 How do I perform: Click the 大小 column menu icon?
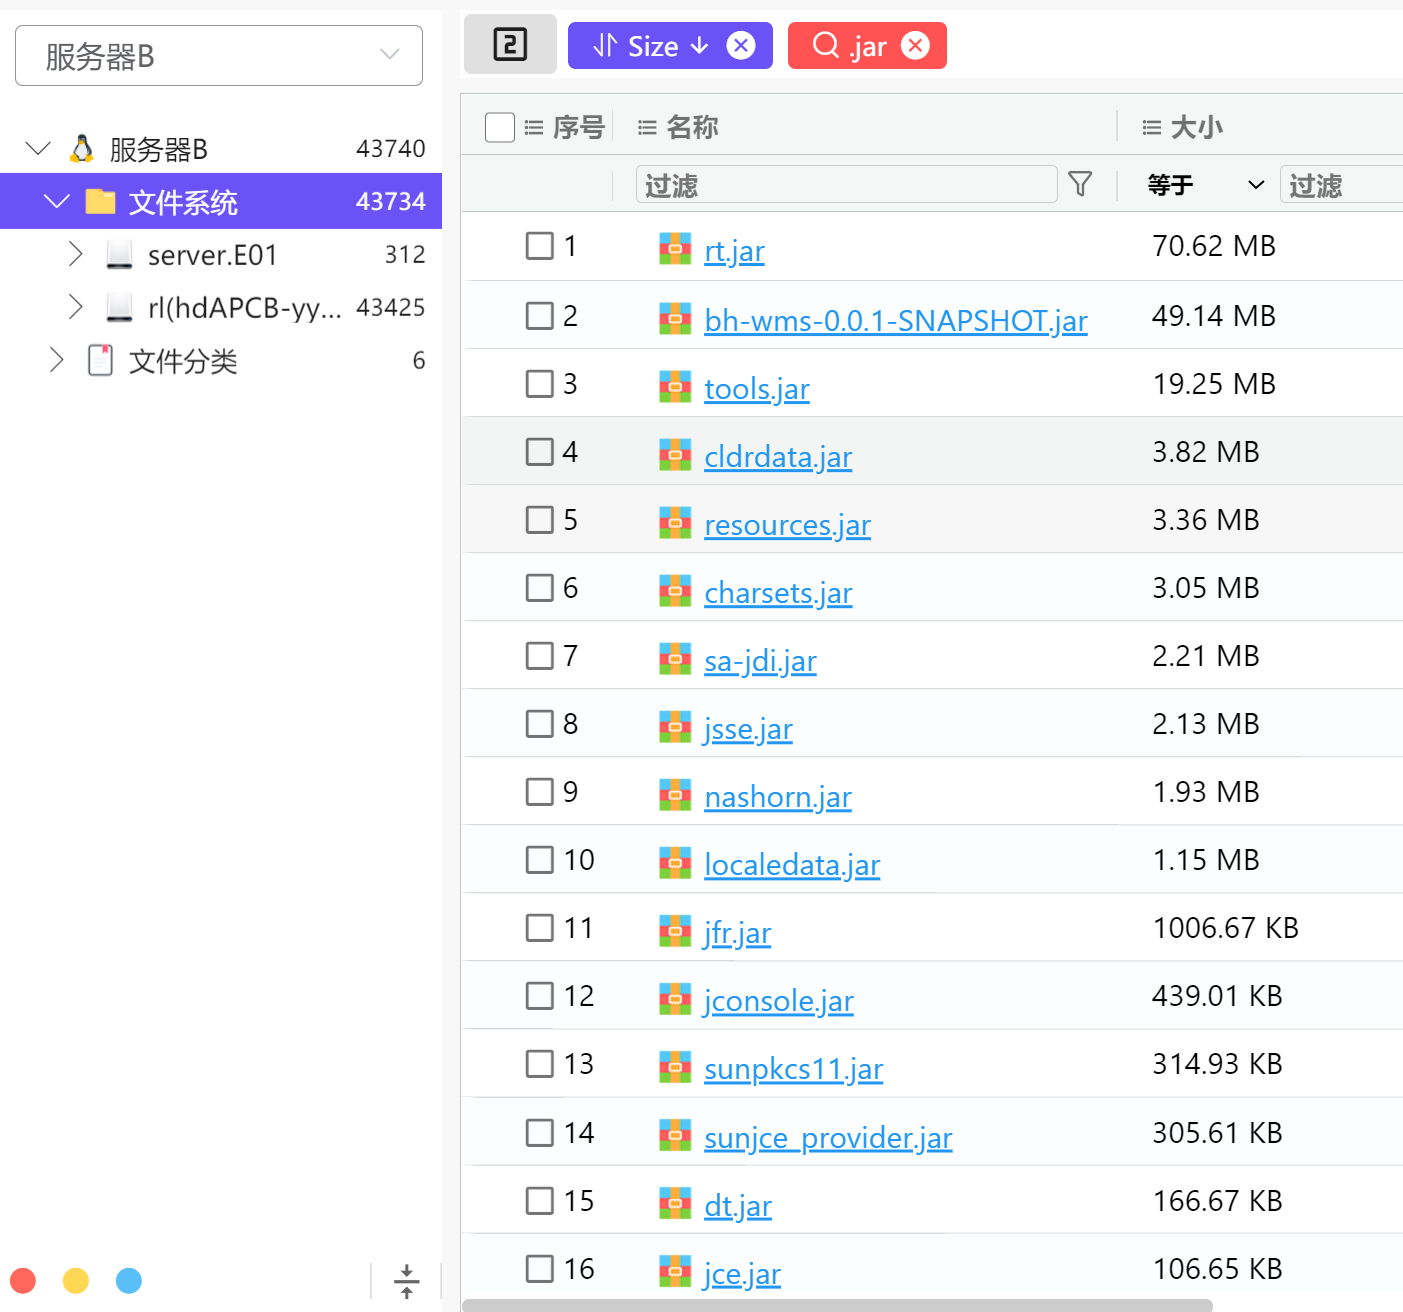coord(1151,128)
